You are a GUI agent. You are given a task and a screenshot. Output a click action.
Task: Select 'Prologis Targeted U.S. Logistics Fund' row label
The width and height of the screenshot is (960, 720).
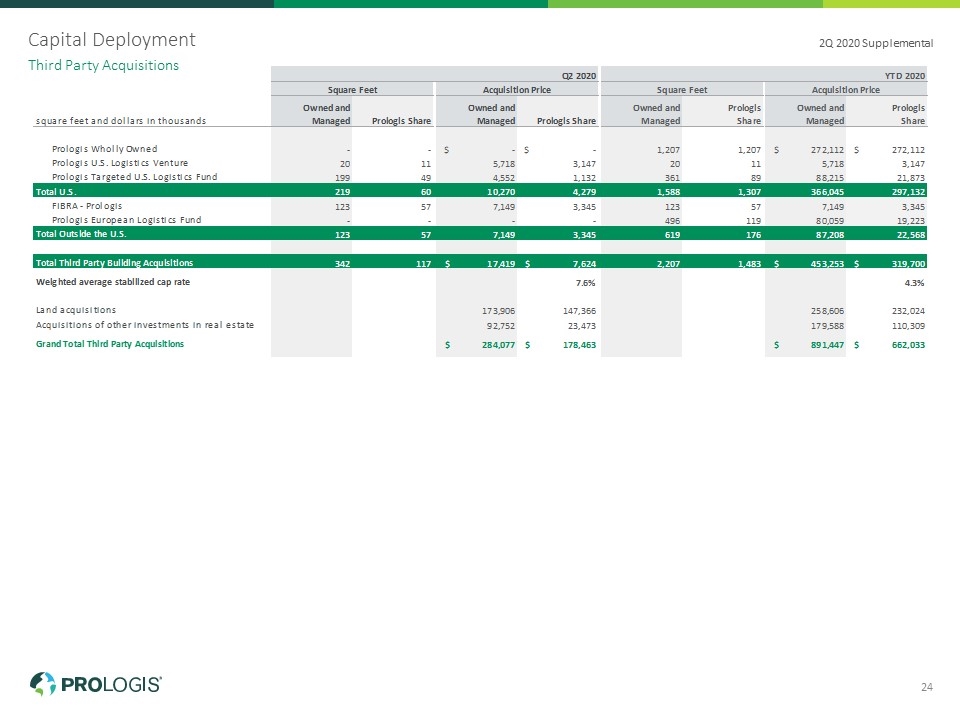pos(135,177)
